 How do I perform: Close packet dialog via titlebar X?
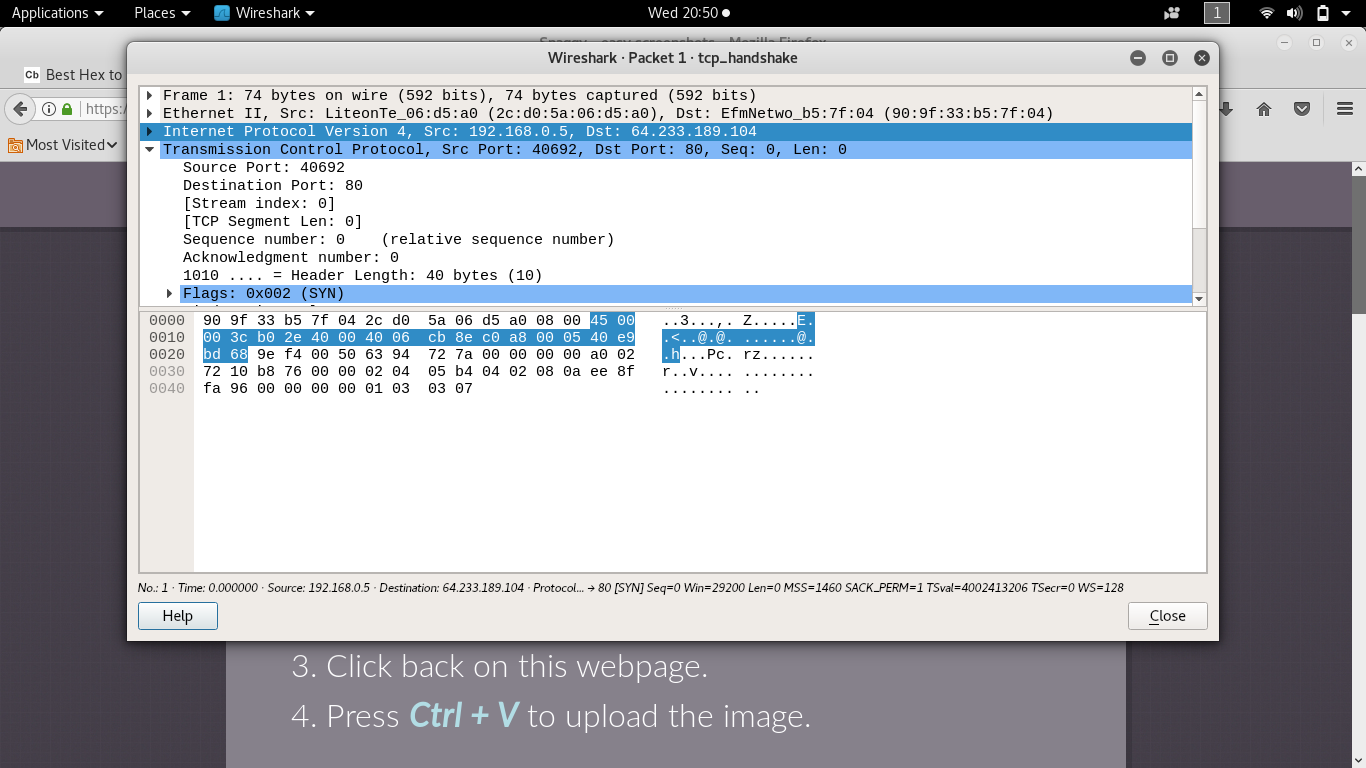coord(1202,58)
